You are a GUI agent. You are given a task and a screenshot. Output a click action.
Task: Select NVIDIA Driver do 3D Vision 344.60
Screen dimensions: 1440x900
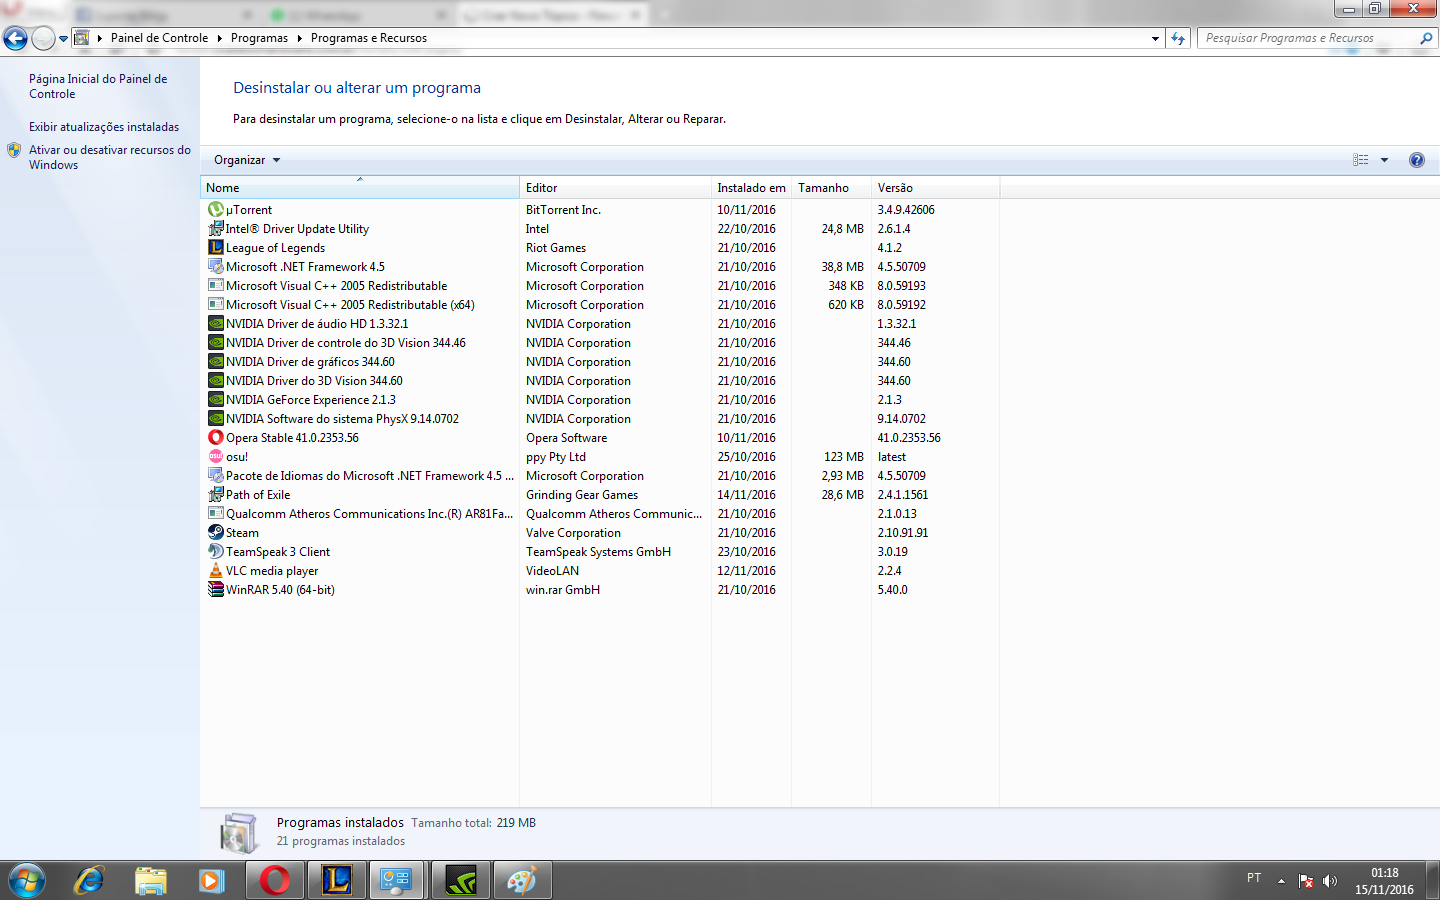coord(314,381)
